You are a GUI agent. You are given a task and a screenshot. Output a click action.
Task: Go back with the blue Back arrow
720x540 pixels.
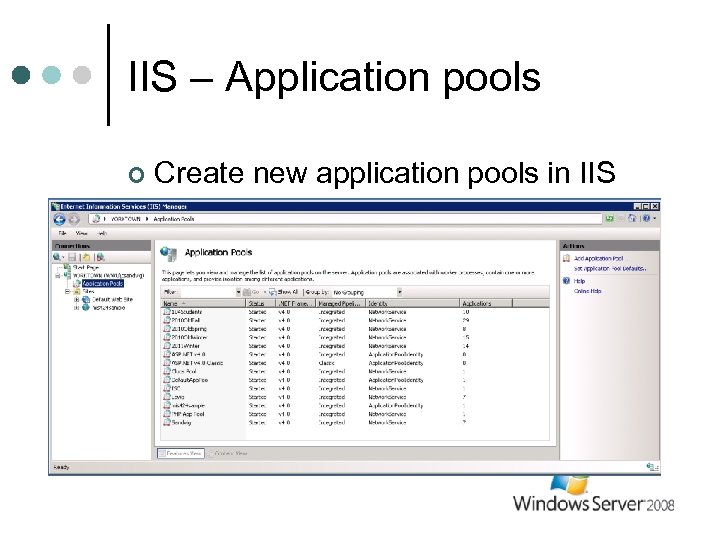pos(59,219)
